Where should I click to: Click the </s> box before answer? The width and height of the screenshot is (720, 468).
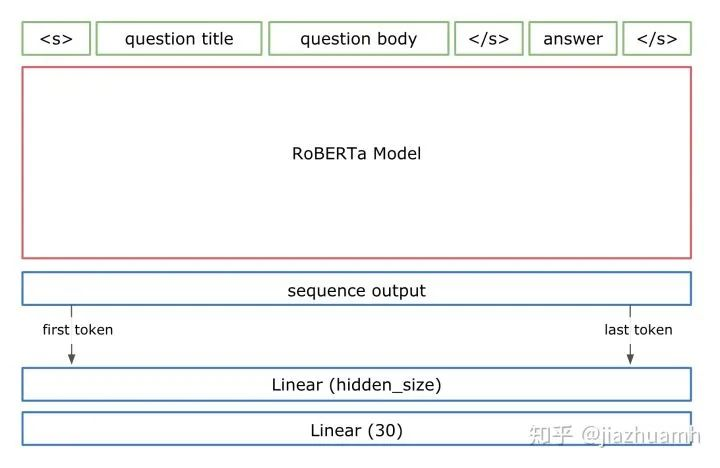click(x=488, y=39)
